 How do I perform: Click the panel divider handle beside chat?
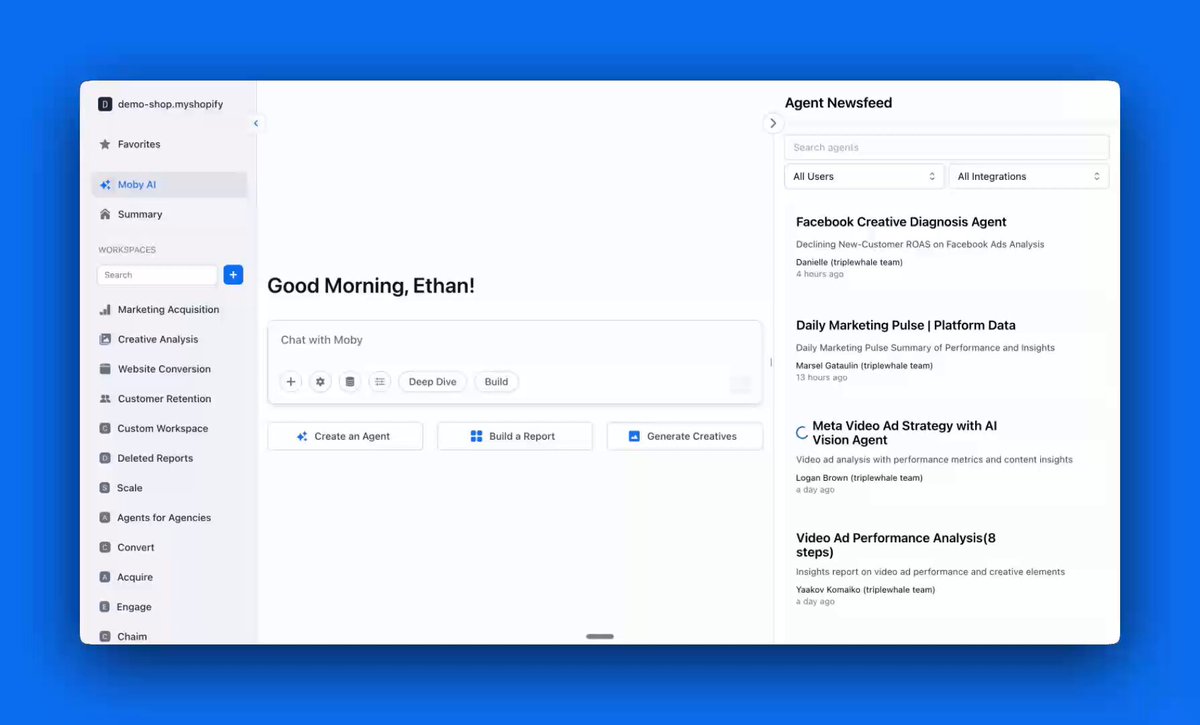[770, 362]
